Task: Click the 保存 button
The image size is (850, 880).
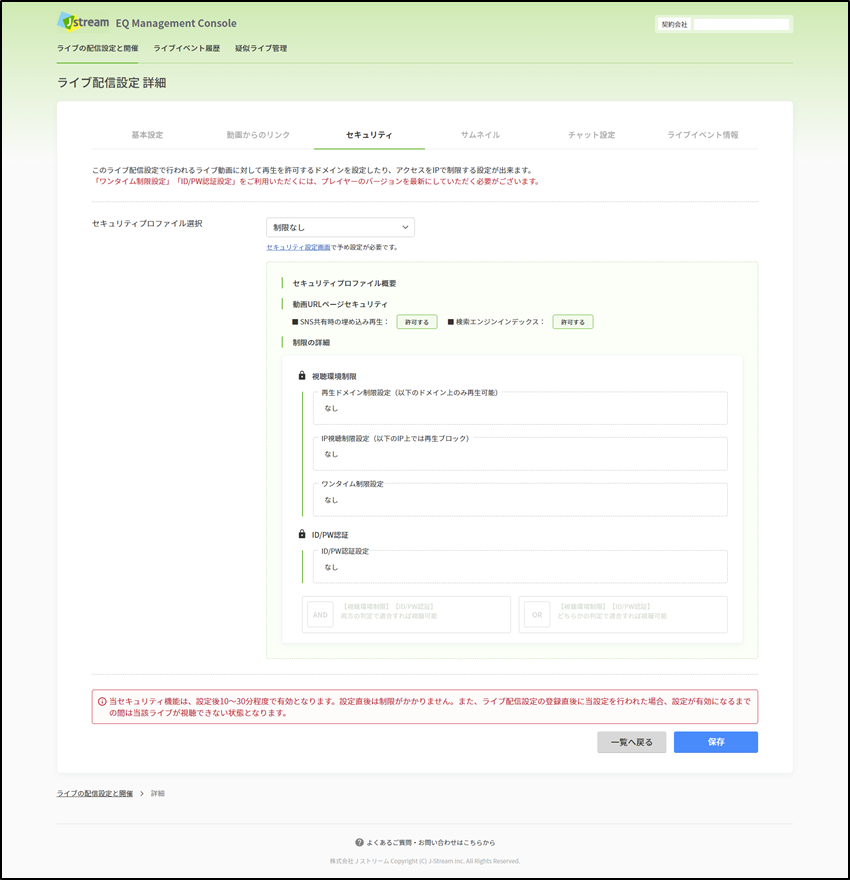Action: [716, 742]
